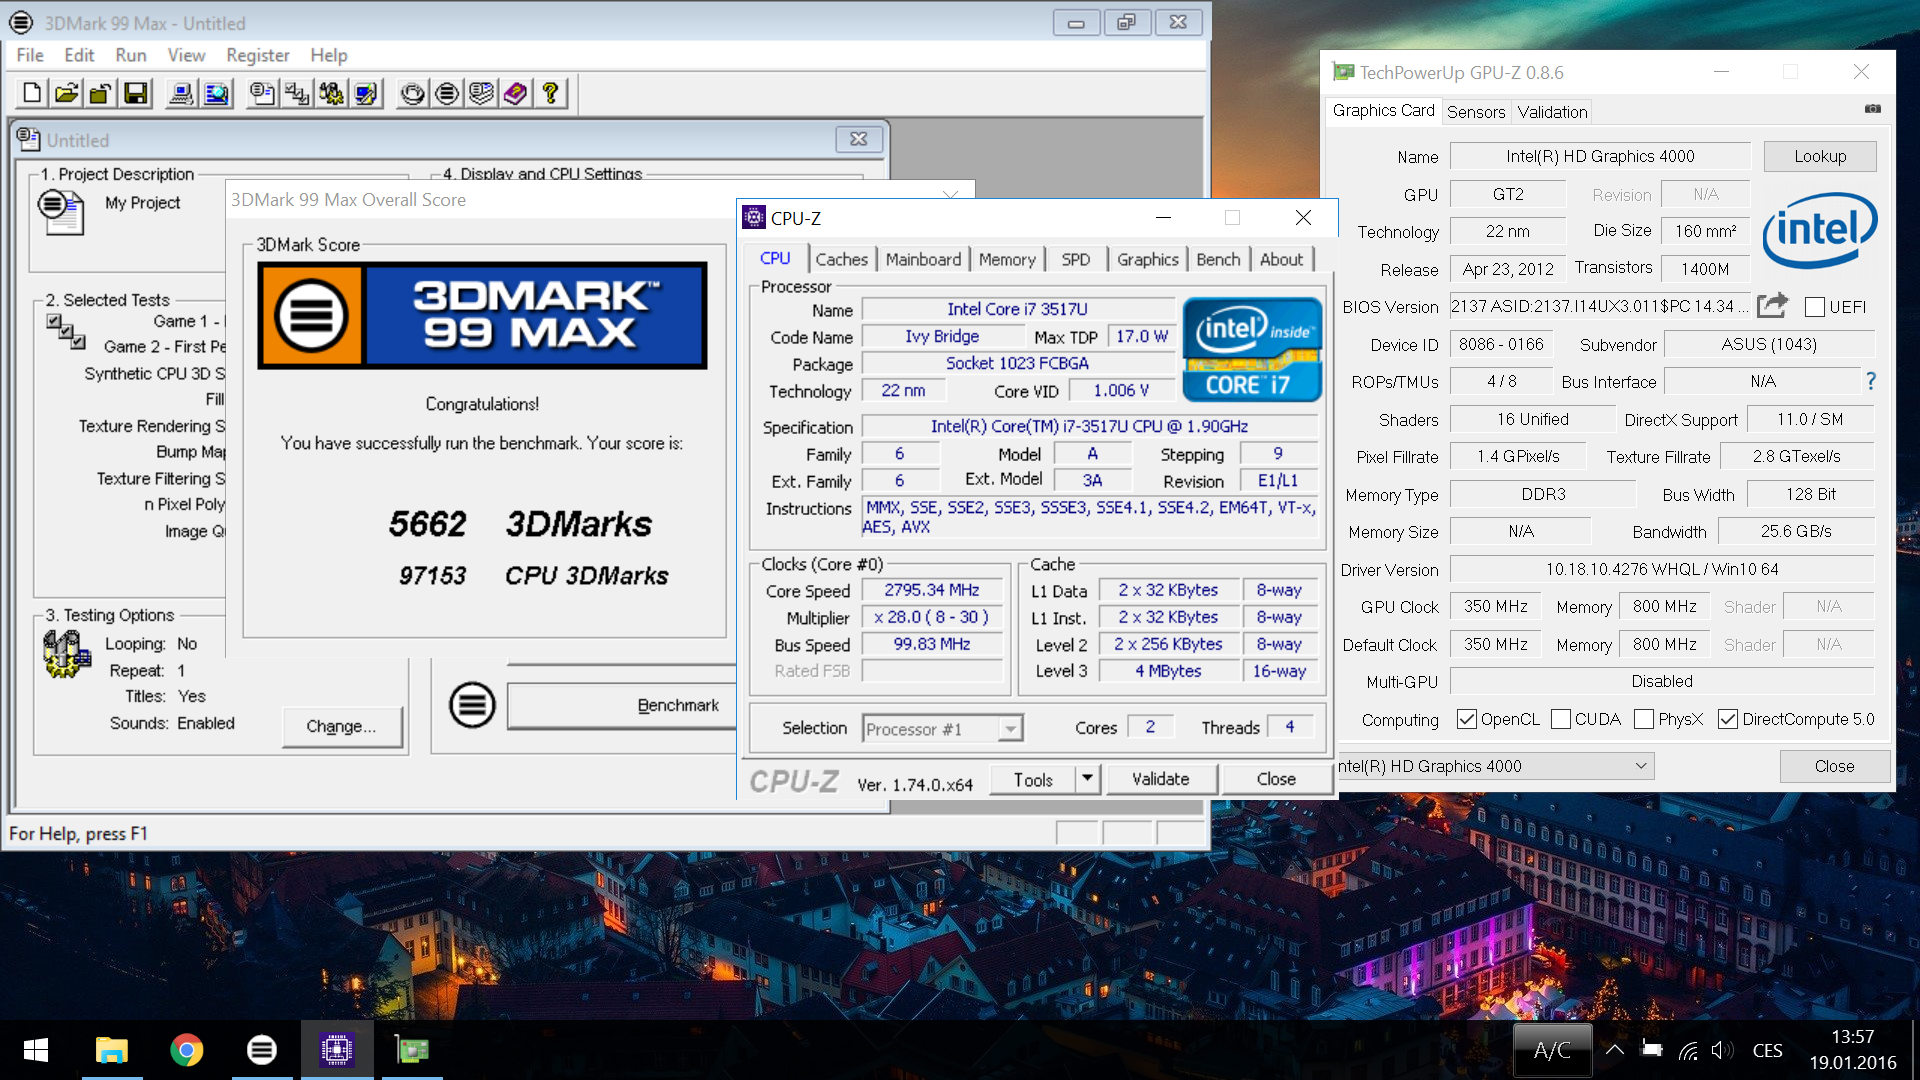The height and width of the screenshot is (1080, 1920).
Task: Click the CPU-Z Specification field
Action: [x=1089, y=426]
